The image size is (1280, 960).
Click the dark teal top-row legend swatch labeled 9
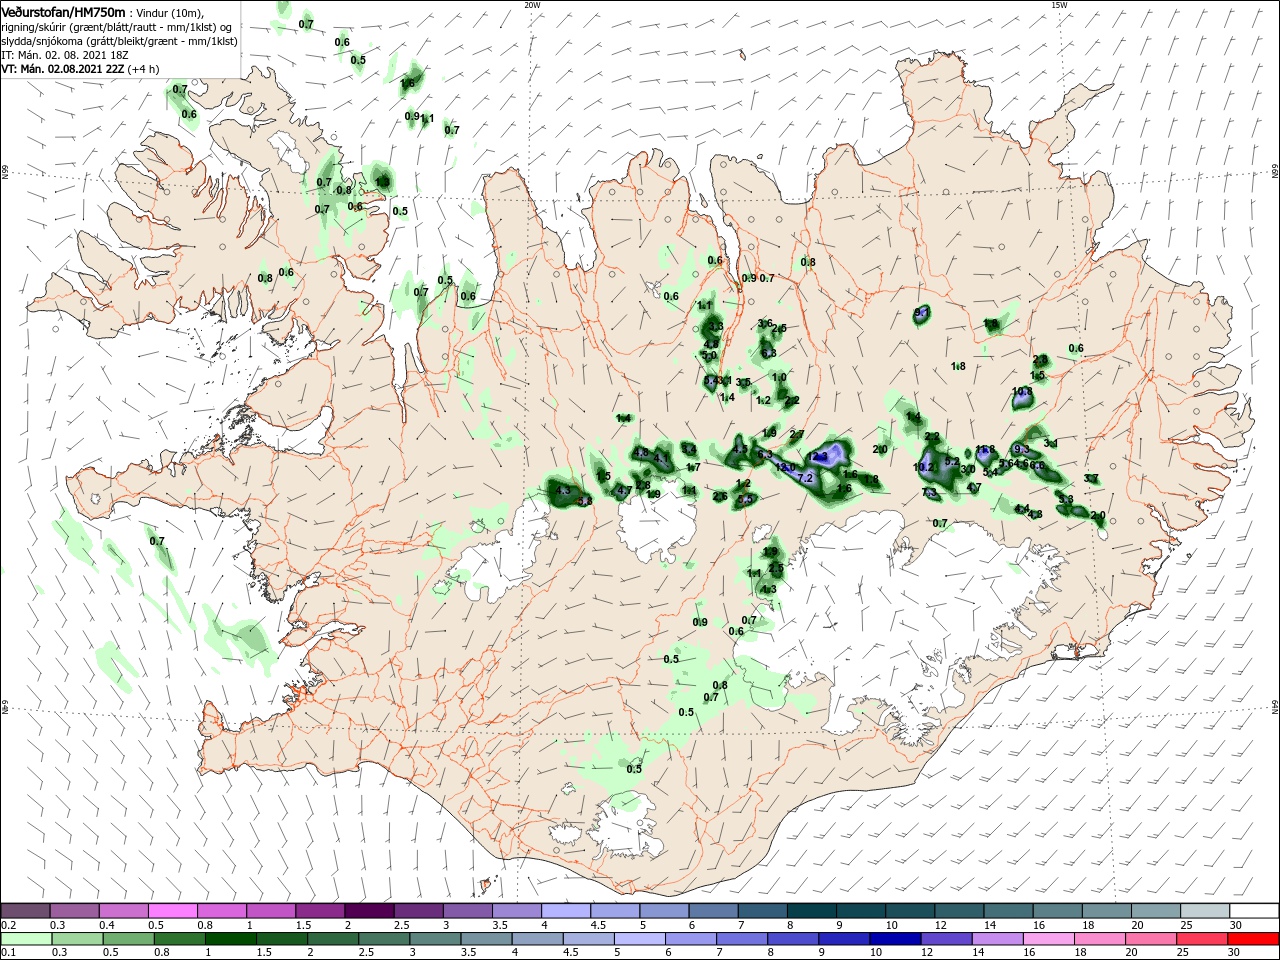click(861, 911)
